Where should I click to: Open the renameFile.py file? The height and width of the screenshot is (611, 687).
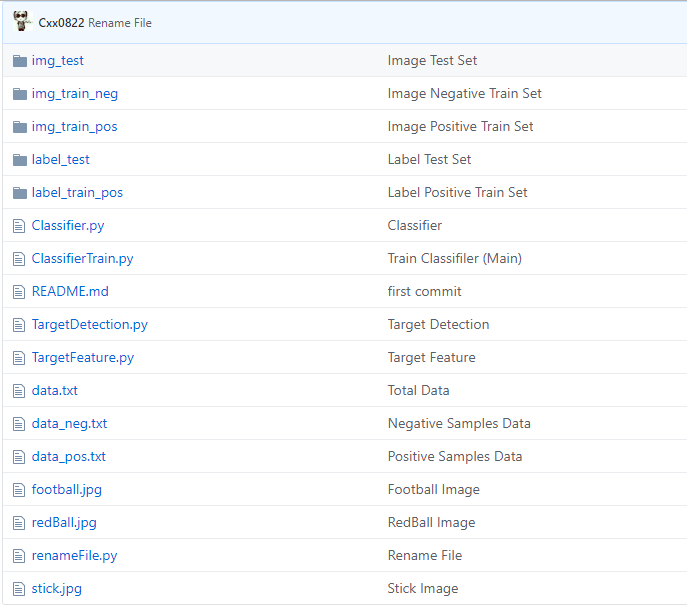point(74,556)
